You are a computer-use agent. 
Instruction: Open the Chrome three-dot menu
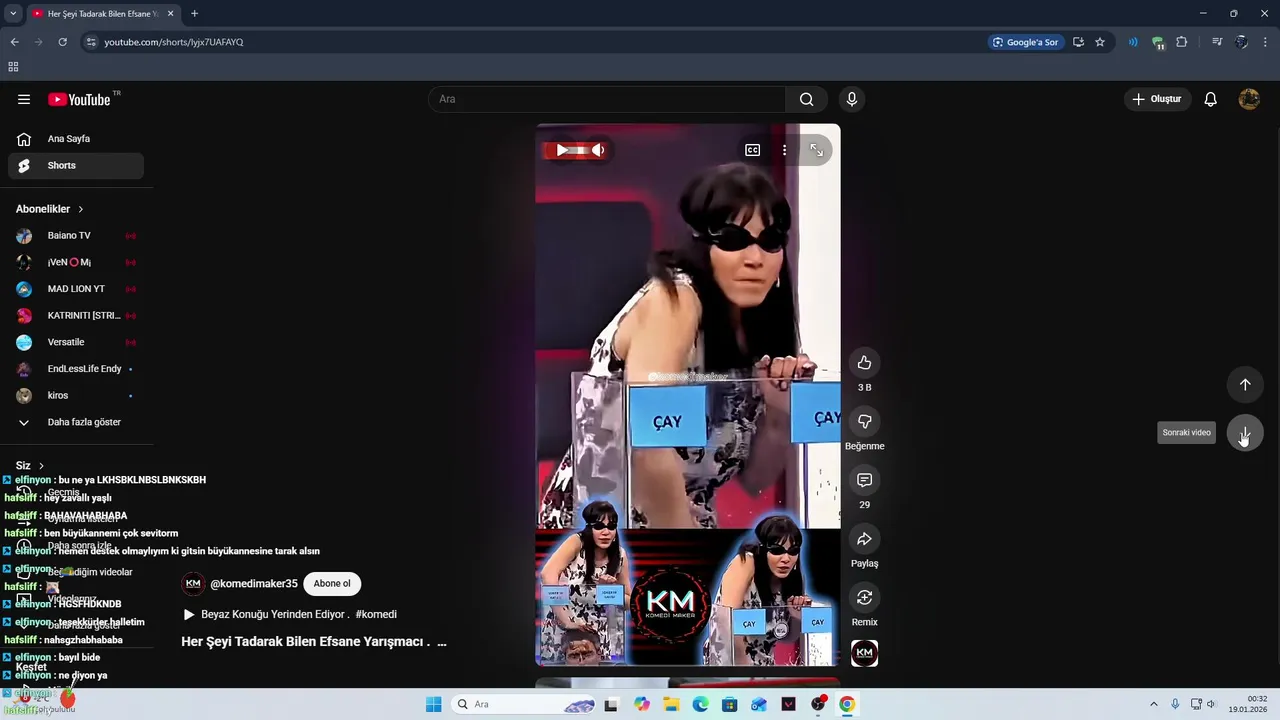pos(1266,42)
